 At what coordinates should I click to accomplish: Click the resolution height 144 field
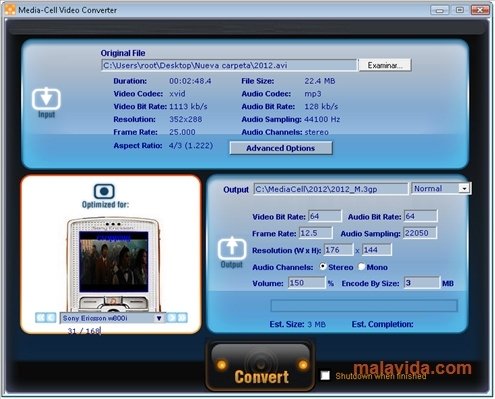(x=377, y=250)
